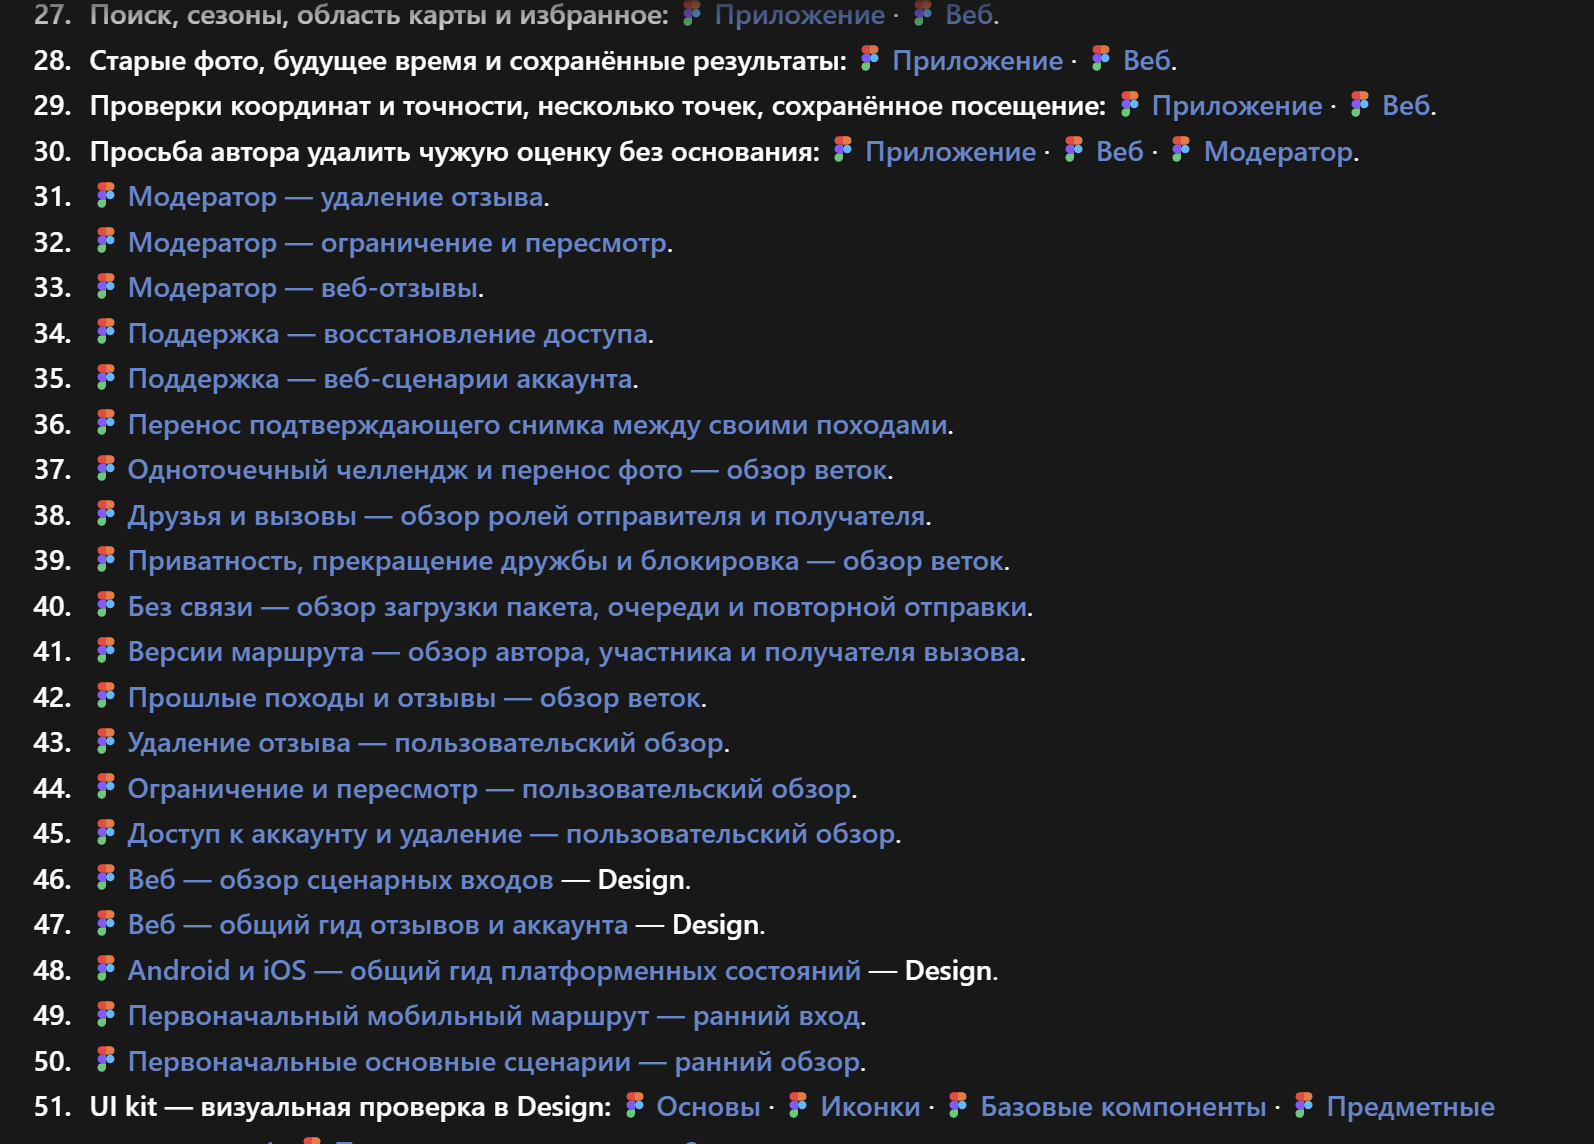Open the Веб link in item 28
This screenshot has width=1594, height=1144.
click(1147, 61)
